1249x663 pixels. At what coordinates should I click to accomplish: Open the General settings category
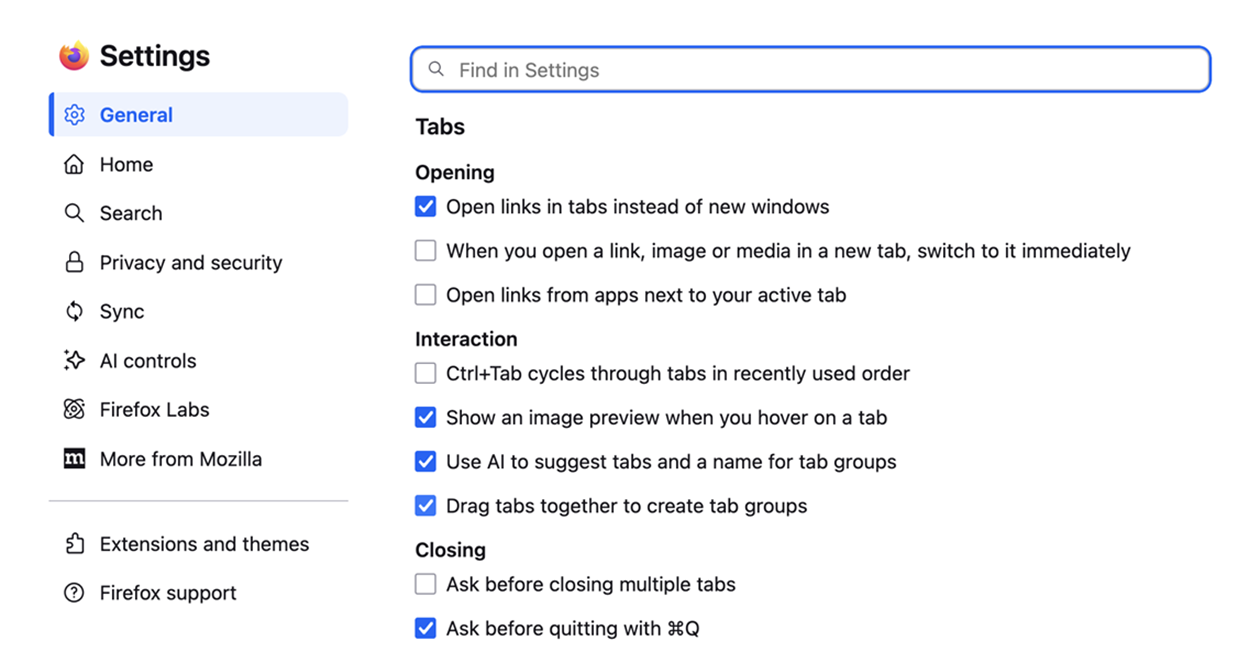pyautogui.click(x=198, y=115)
